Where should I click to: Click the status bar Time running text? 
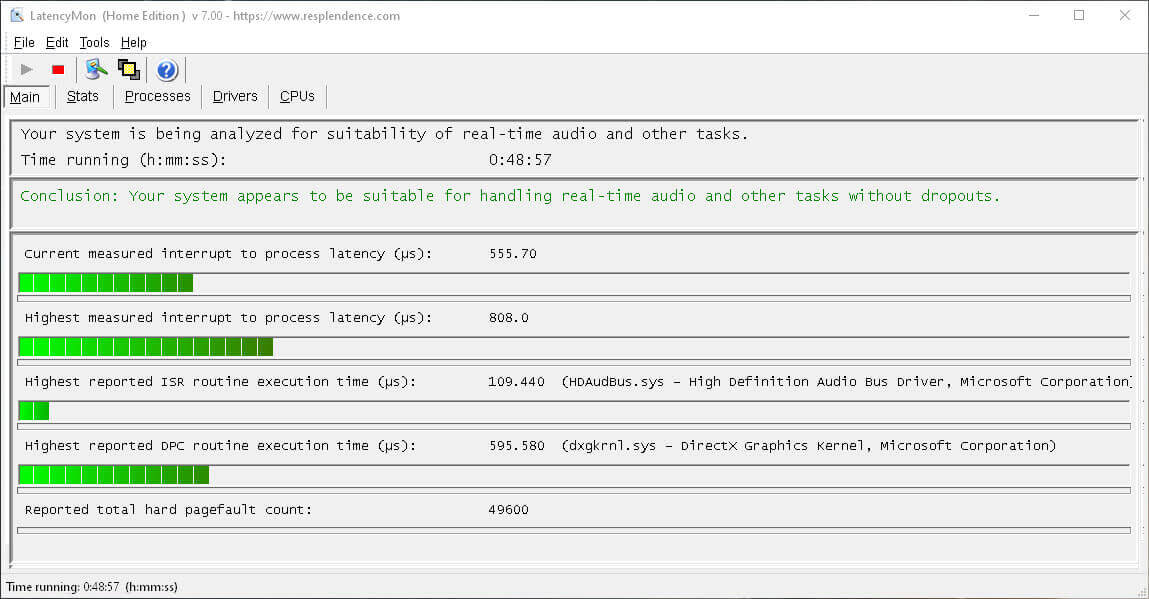(x=92, y=587)
